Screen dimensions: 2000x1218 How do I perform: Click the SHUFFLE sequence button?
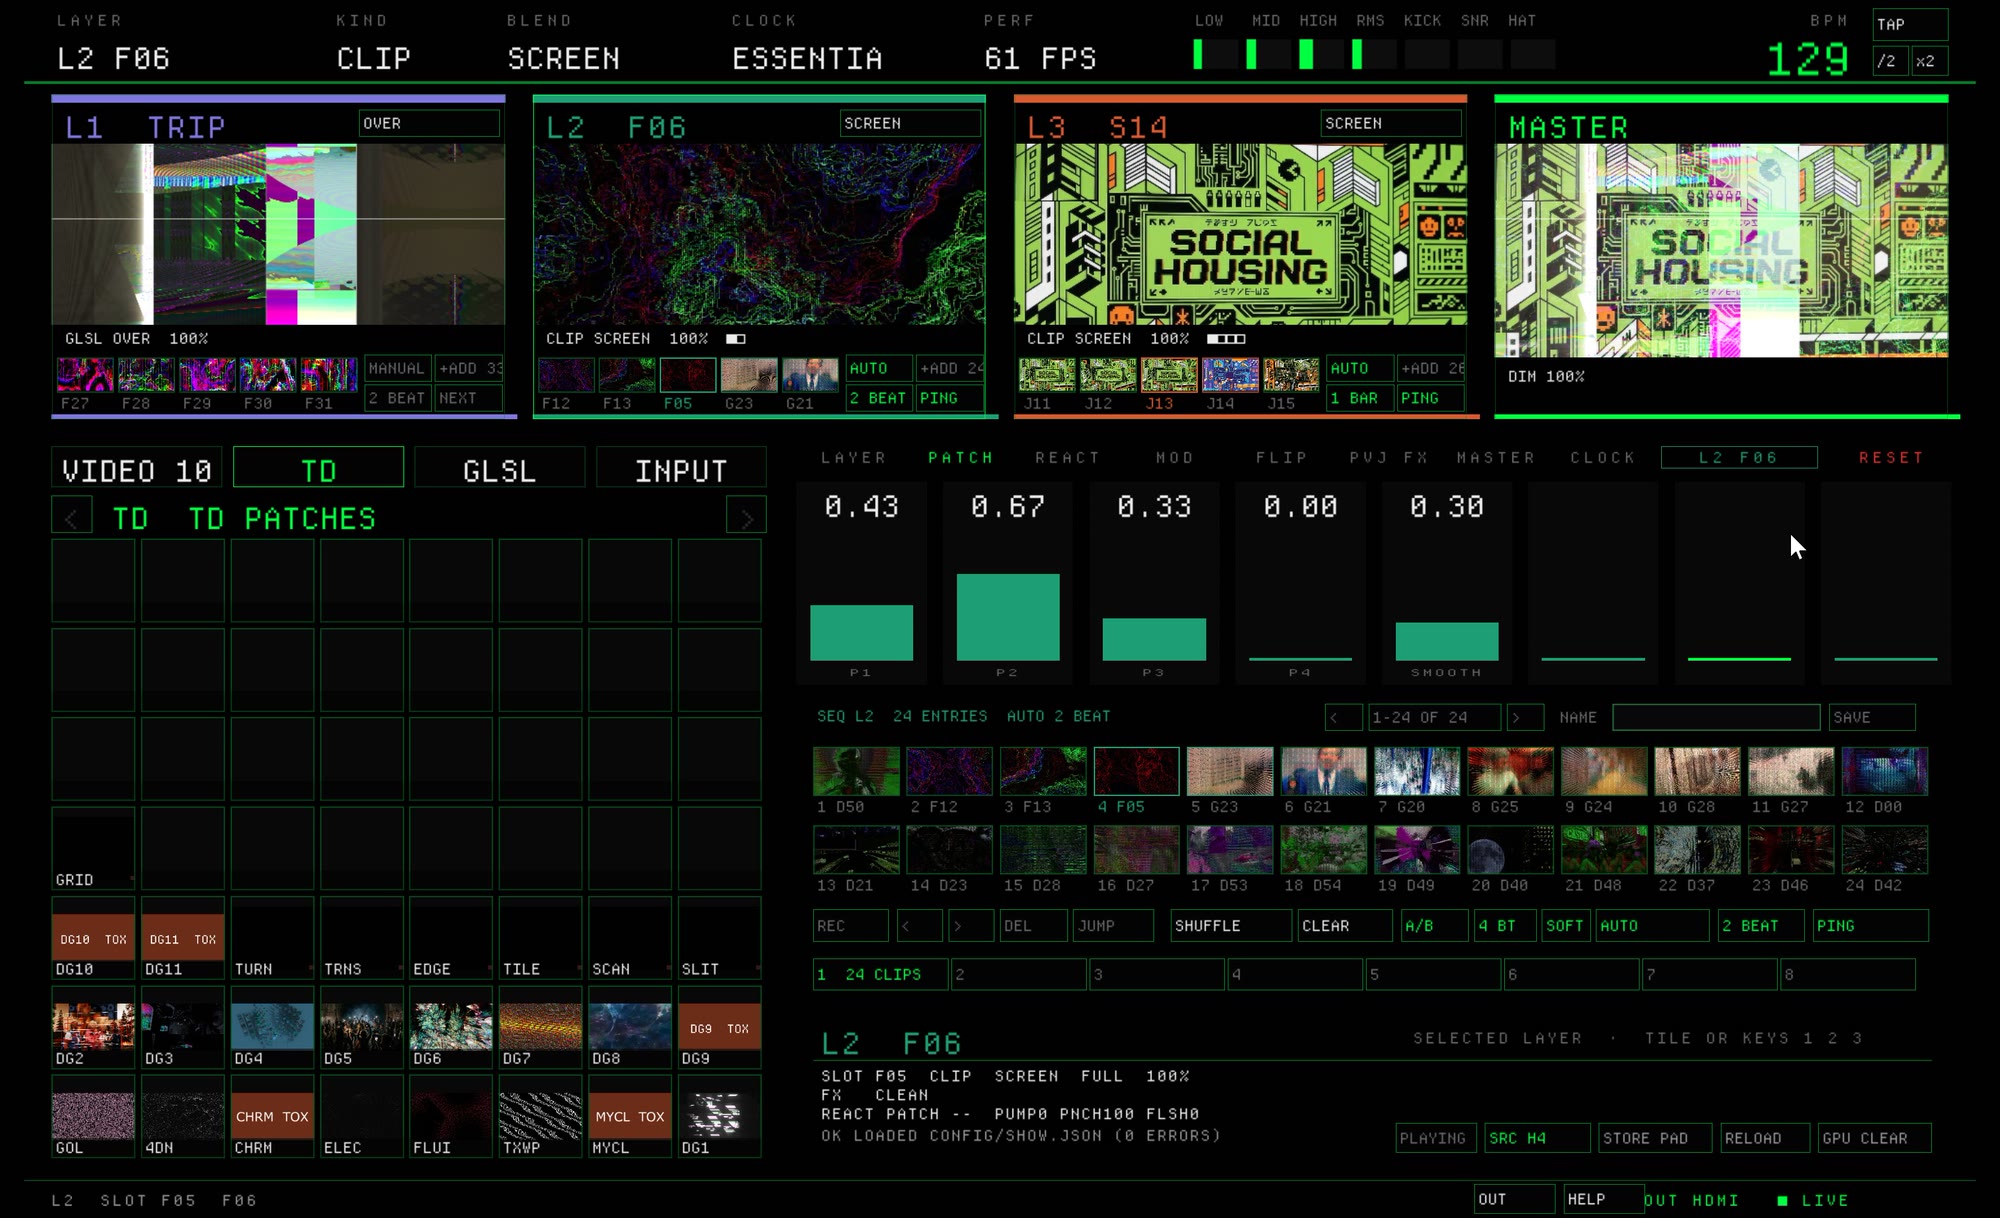1231,926
